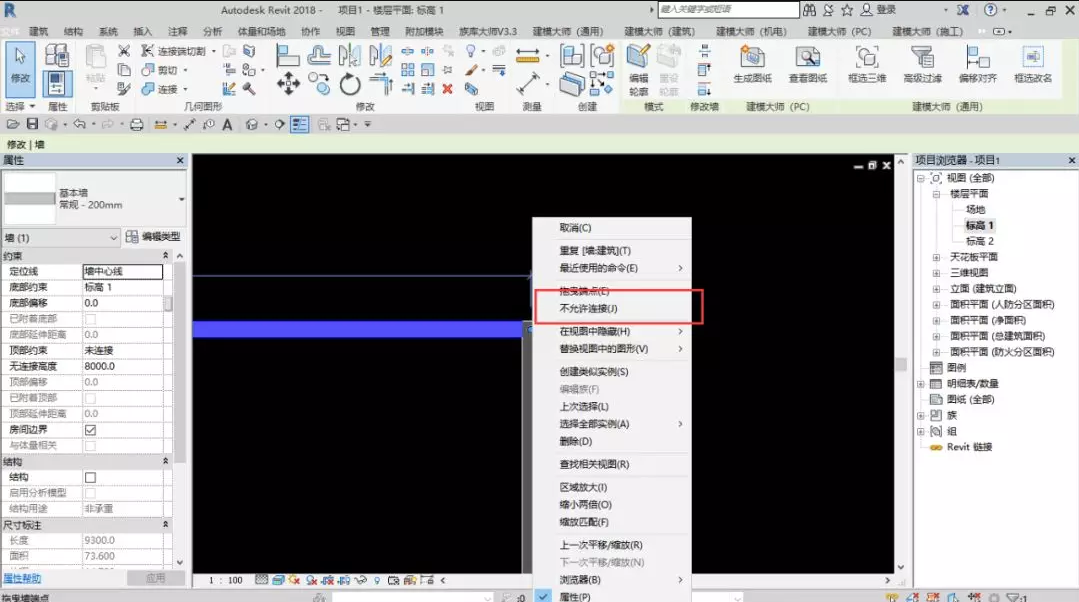
Task: Collapse the 约束 section
Action: coord(165,255)
